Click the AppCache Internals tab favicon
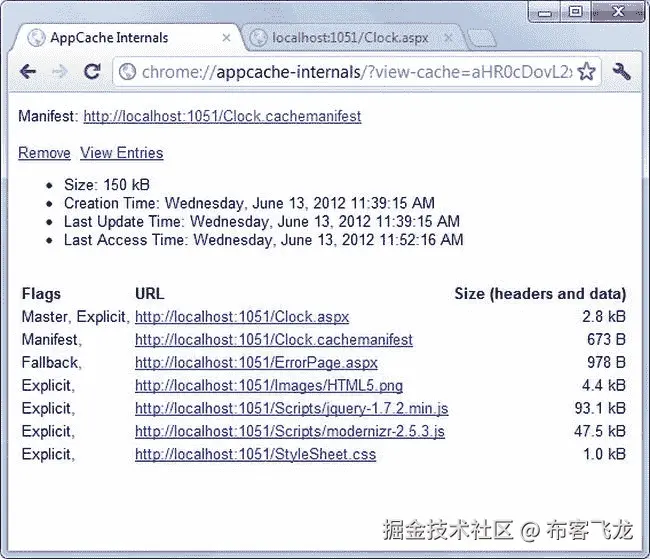Viewport: 650px width, 559px height. coord(36,38)
